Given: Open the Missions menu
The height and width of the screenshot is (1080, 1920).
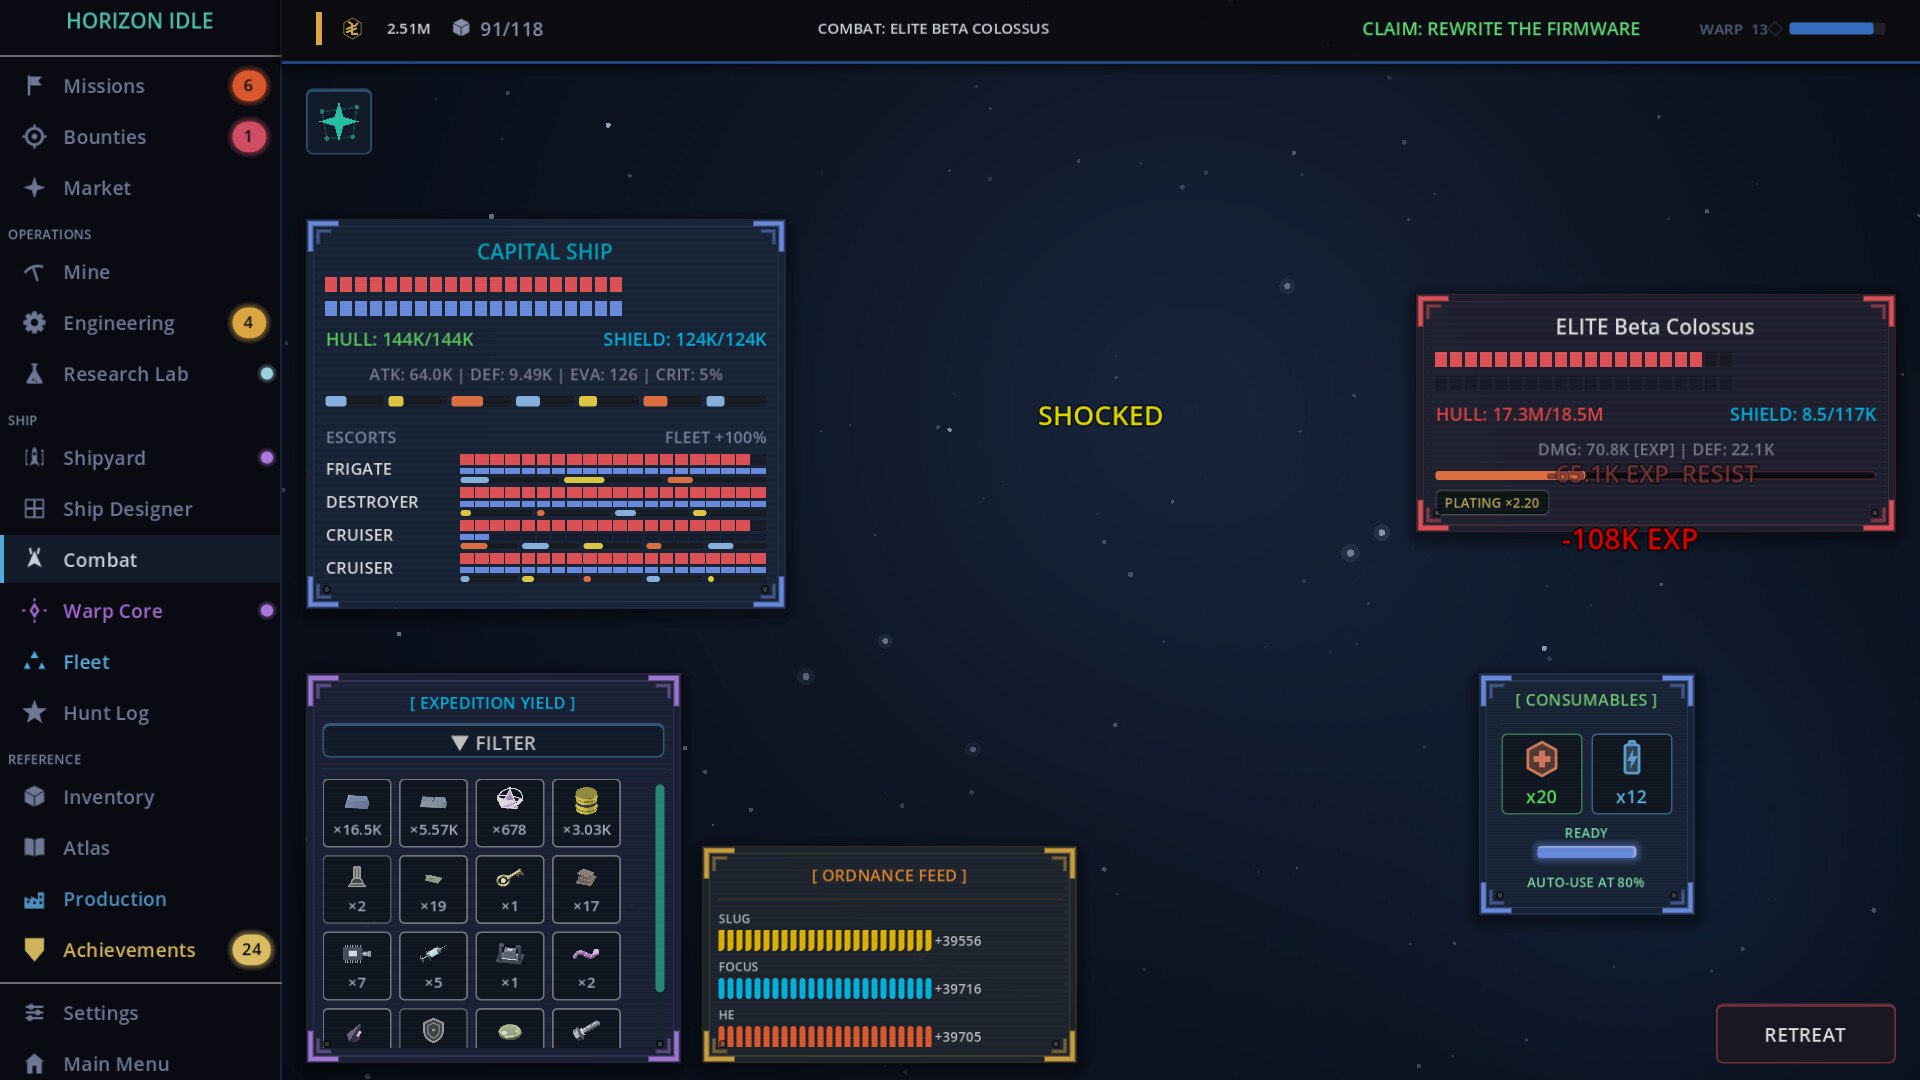Looking at the screenshot, I should tap(140, 86).
